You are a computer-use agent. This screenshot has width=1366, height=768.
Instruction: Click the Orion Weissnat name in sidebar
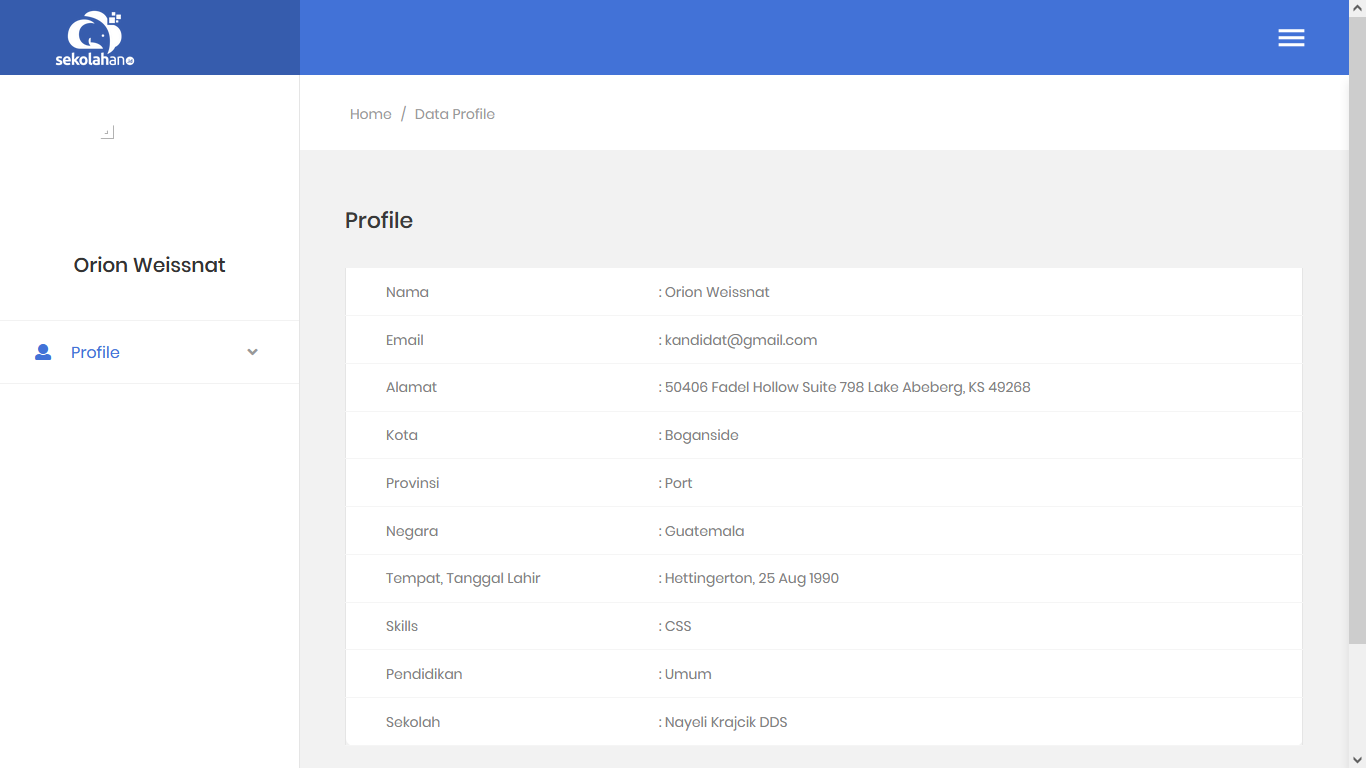pos(150,265)
